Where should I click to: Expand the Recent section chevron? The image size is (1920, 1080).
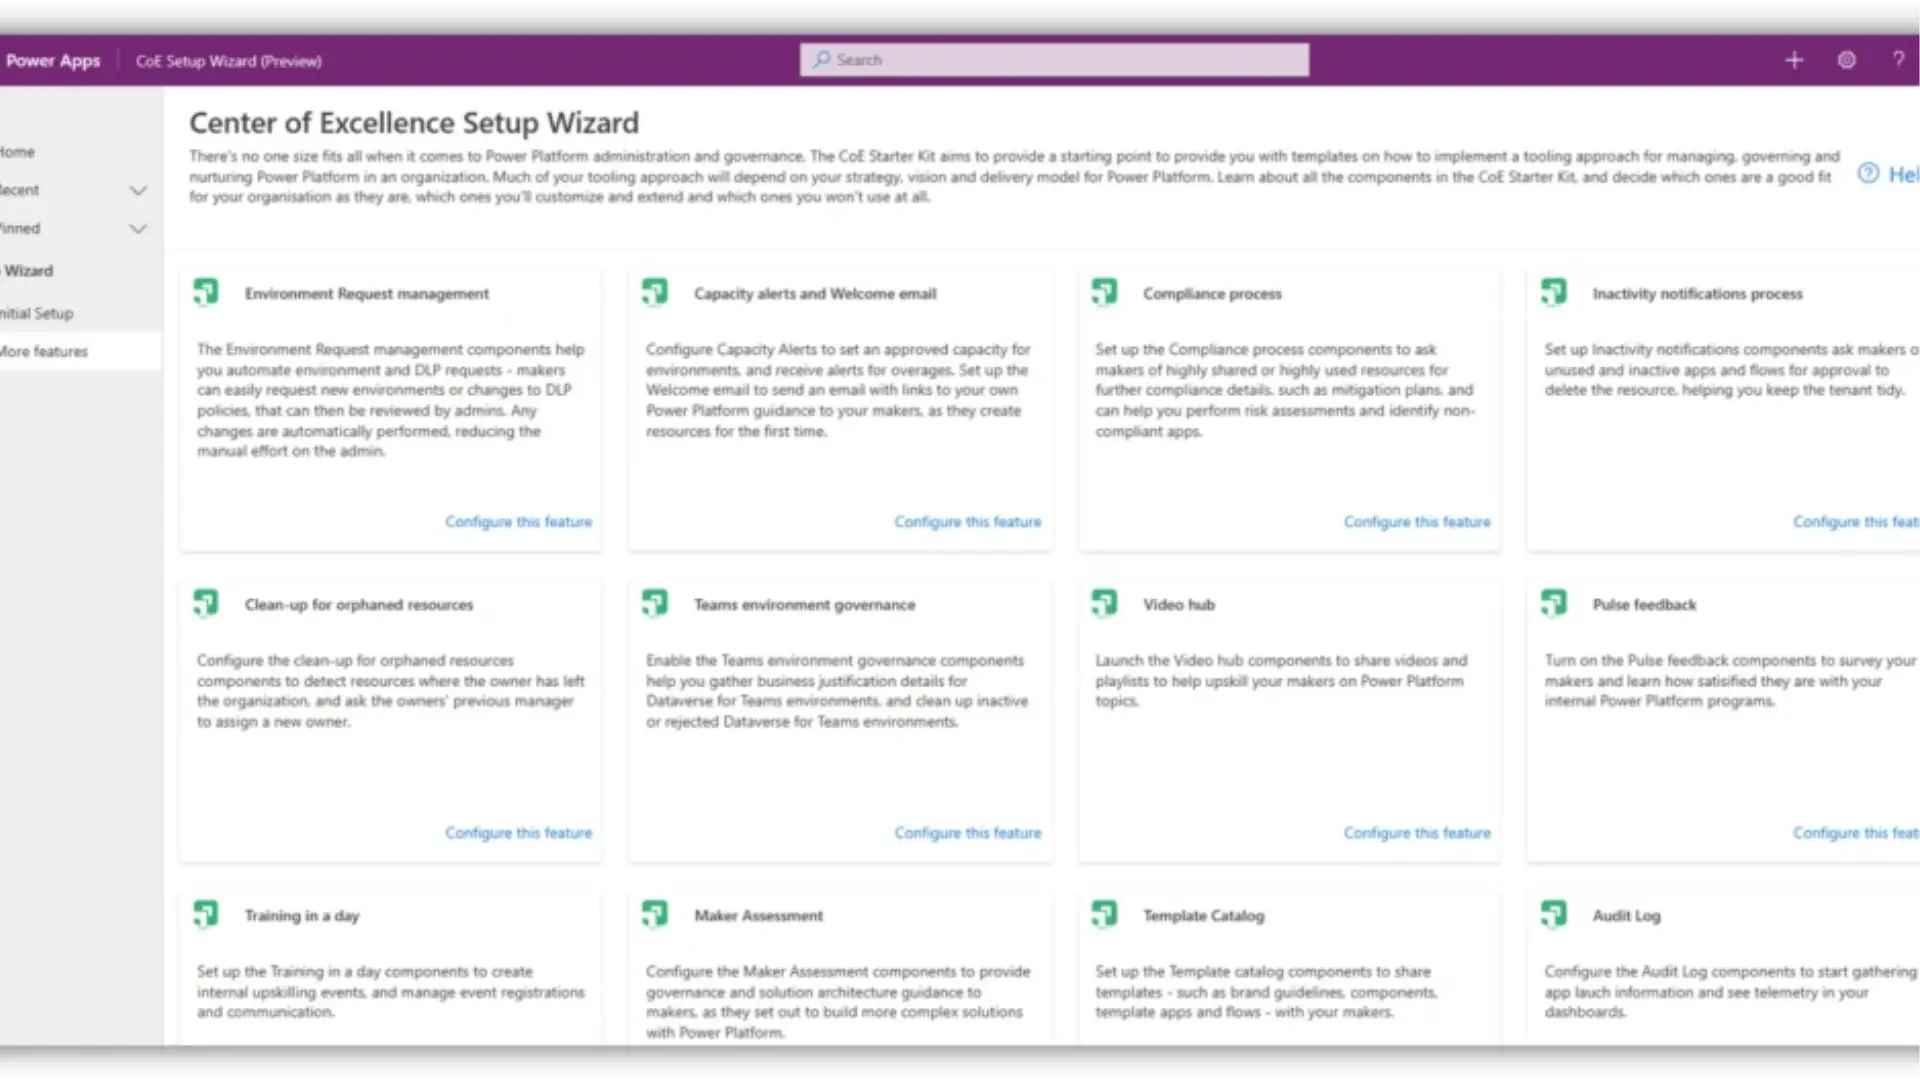click(x=138, y=190)
